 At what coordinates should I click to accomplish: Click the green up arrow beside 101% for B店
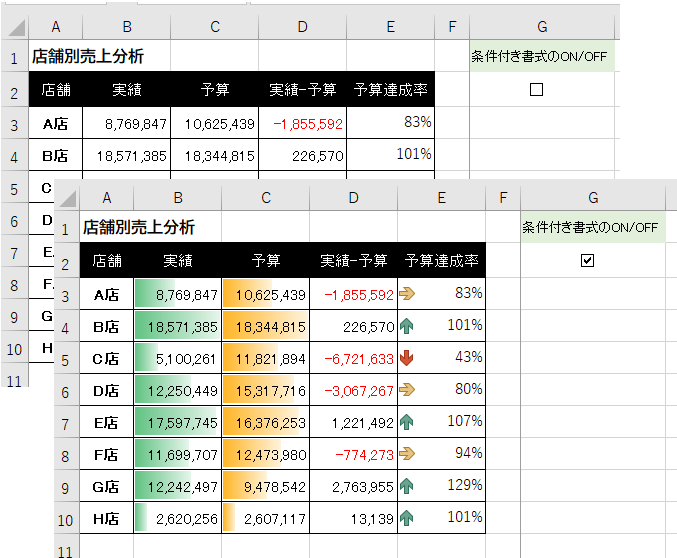[x=408, y=326]
